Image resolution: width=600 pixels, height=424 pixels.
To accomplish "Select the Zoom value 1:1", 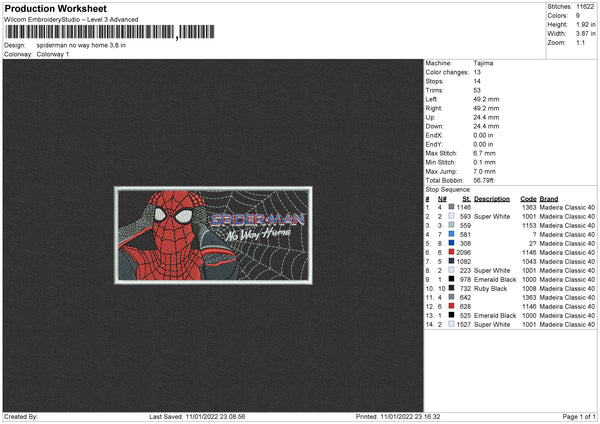I will pyautogui.click(x=580, y=42).
